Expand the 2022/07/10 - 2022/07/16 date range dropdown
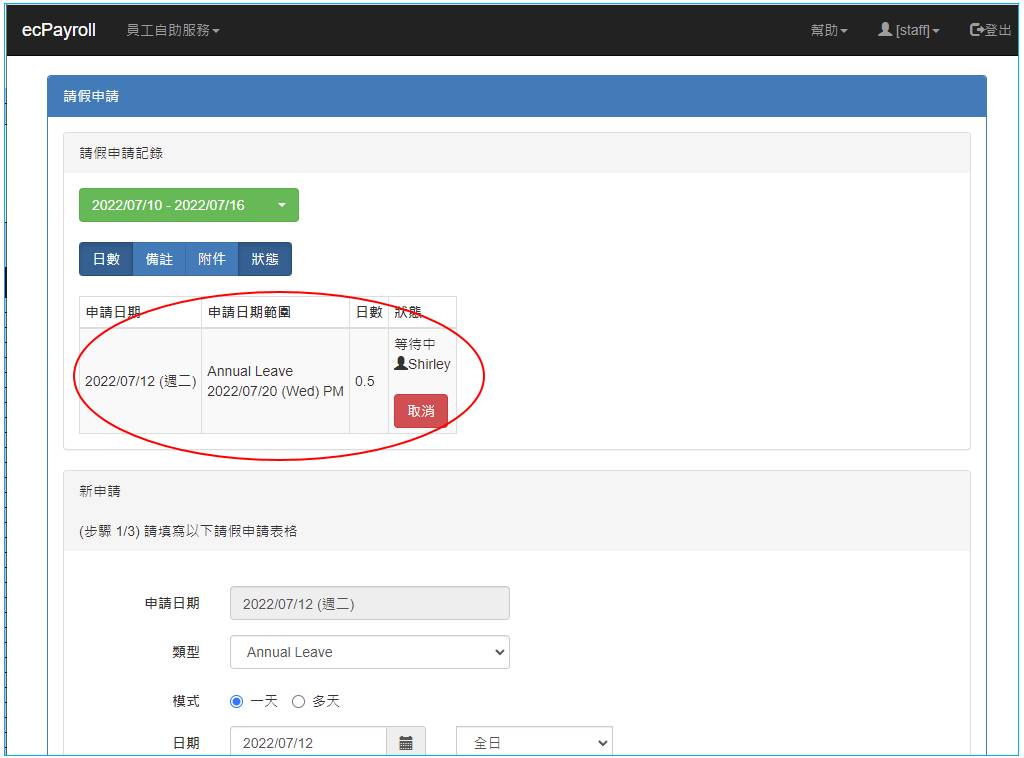 point(189,205)
